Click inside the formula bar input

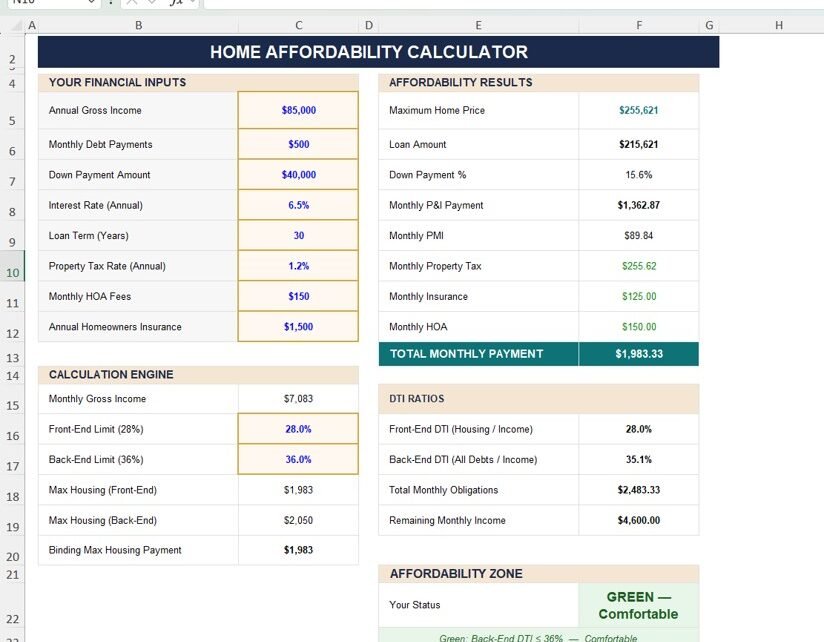[x=500, y=3]
